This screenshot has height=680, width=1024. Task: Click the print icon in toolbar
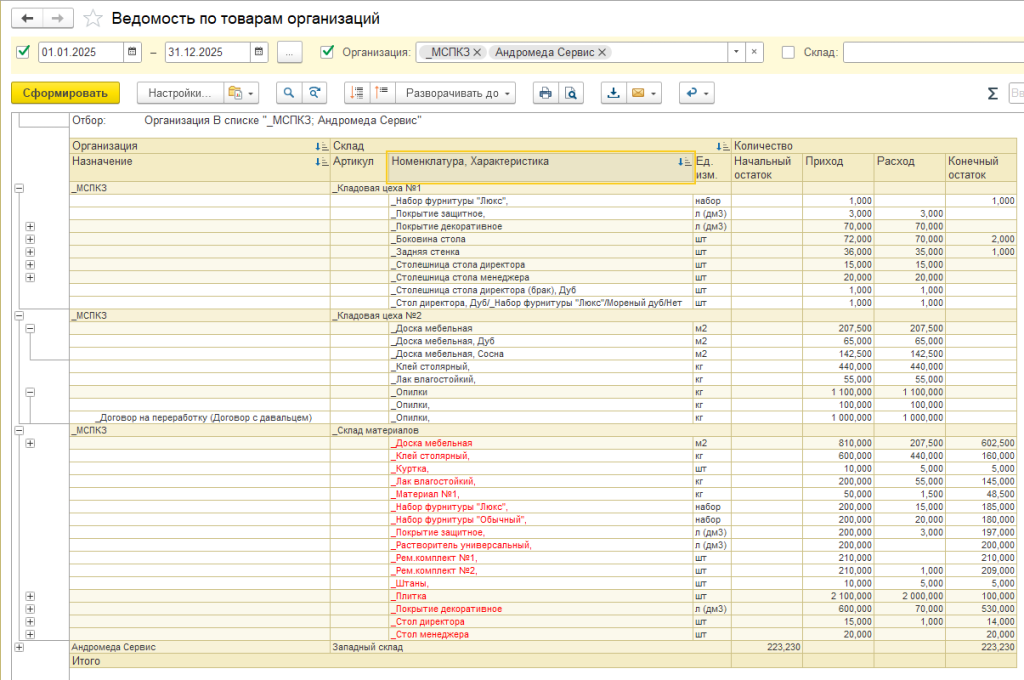(x=545, y=93)
